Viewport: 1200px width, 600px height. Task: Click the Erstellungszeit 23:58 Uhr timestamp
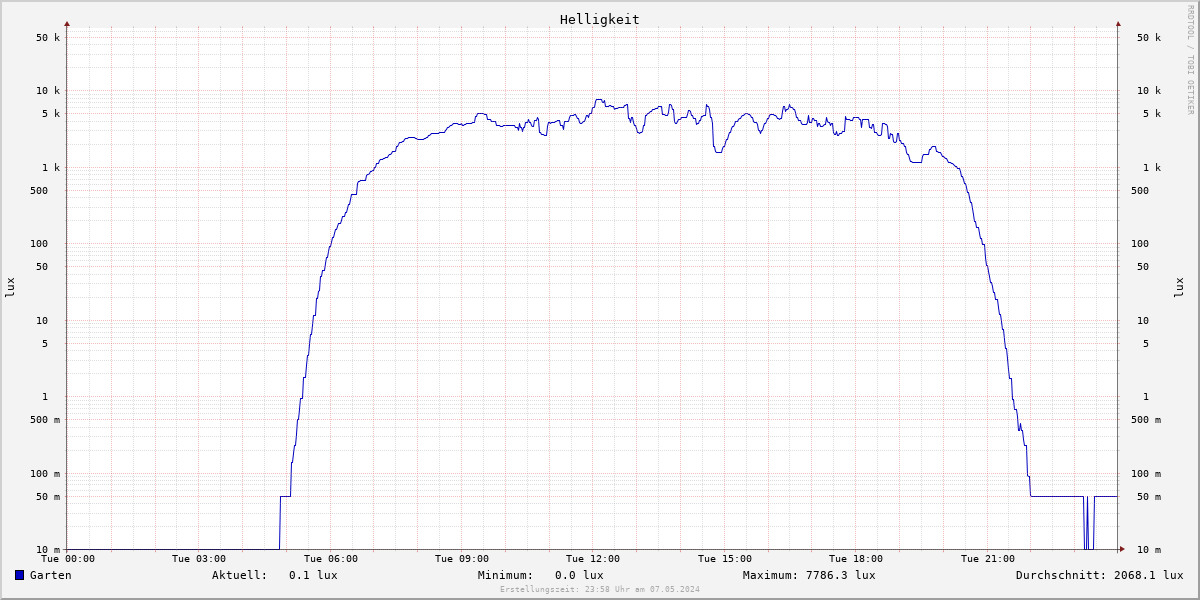[x=600, y=589]
